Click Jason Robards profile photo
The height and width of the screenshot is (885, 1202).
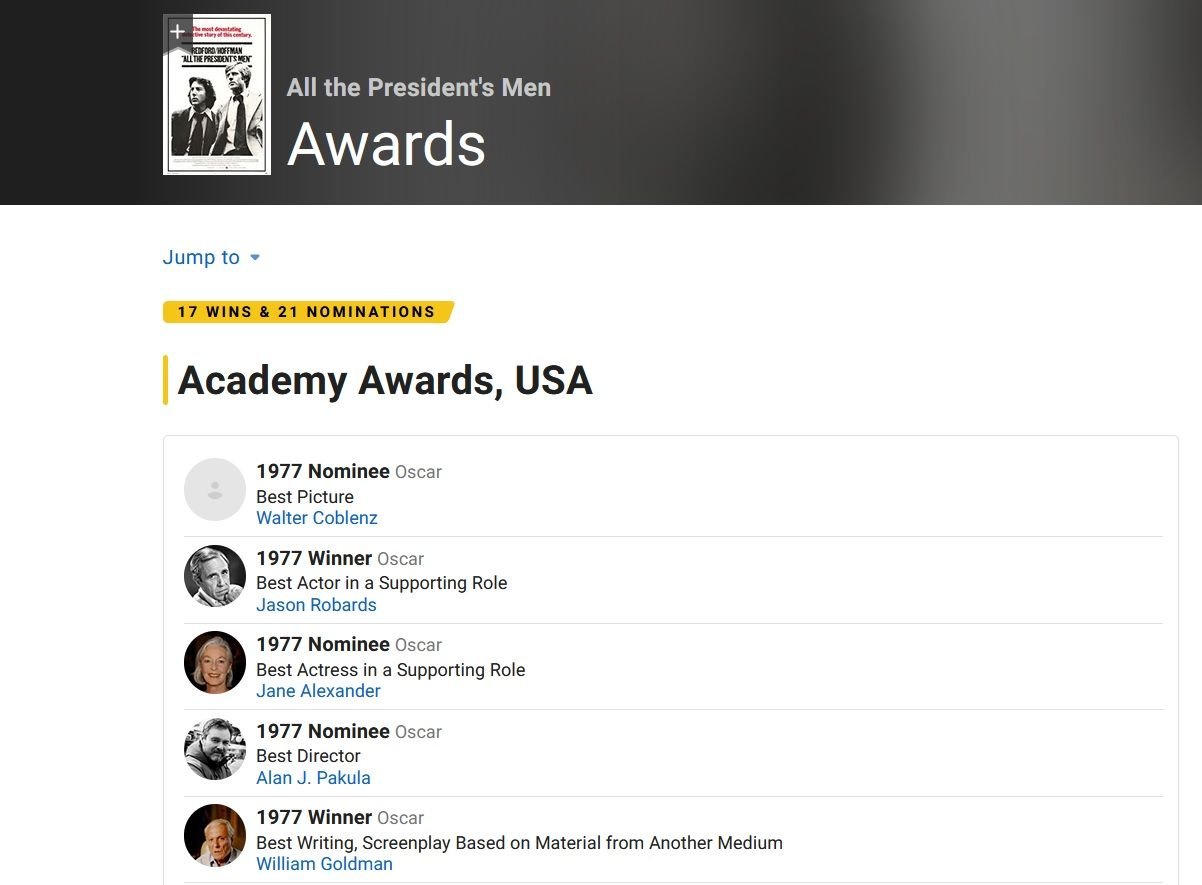tap(215, 576)
